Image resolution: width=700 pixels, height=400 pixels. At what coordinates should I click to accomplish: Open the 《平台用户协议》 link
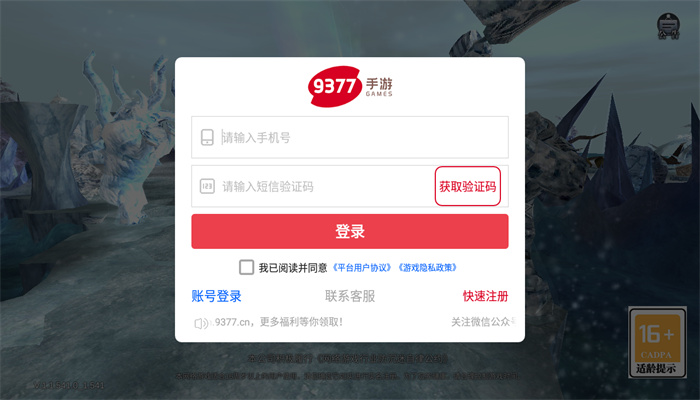tap(362, 268)
